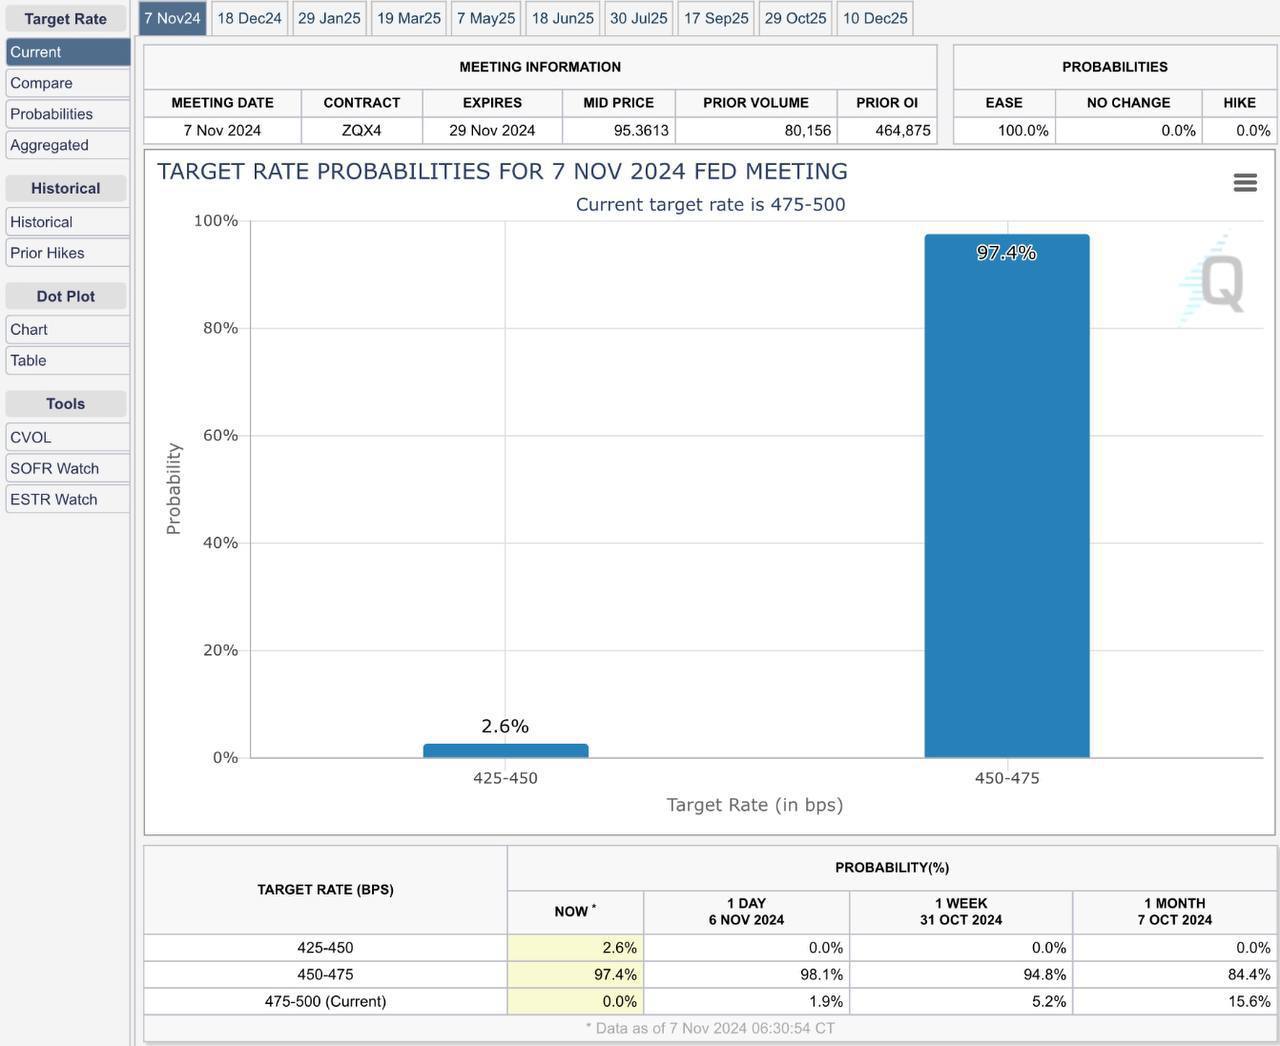Open the 18 Jun25 meeting tab
The width and height of the screenshot is (1280, 1046).
563,18
